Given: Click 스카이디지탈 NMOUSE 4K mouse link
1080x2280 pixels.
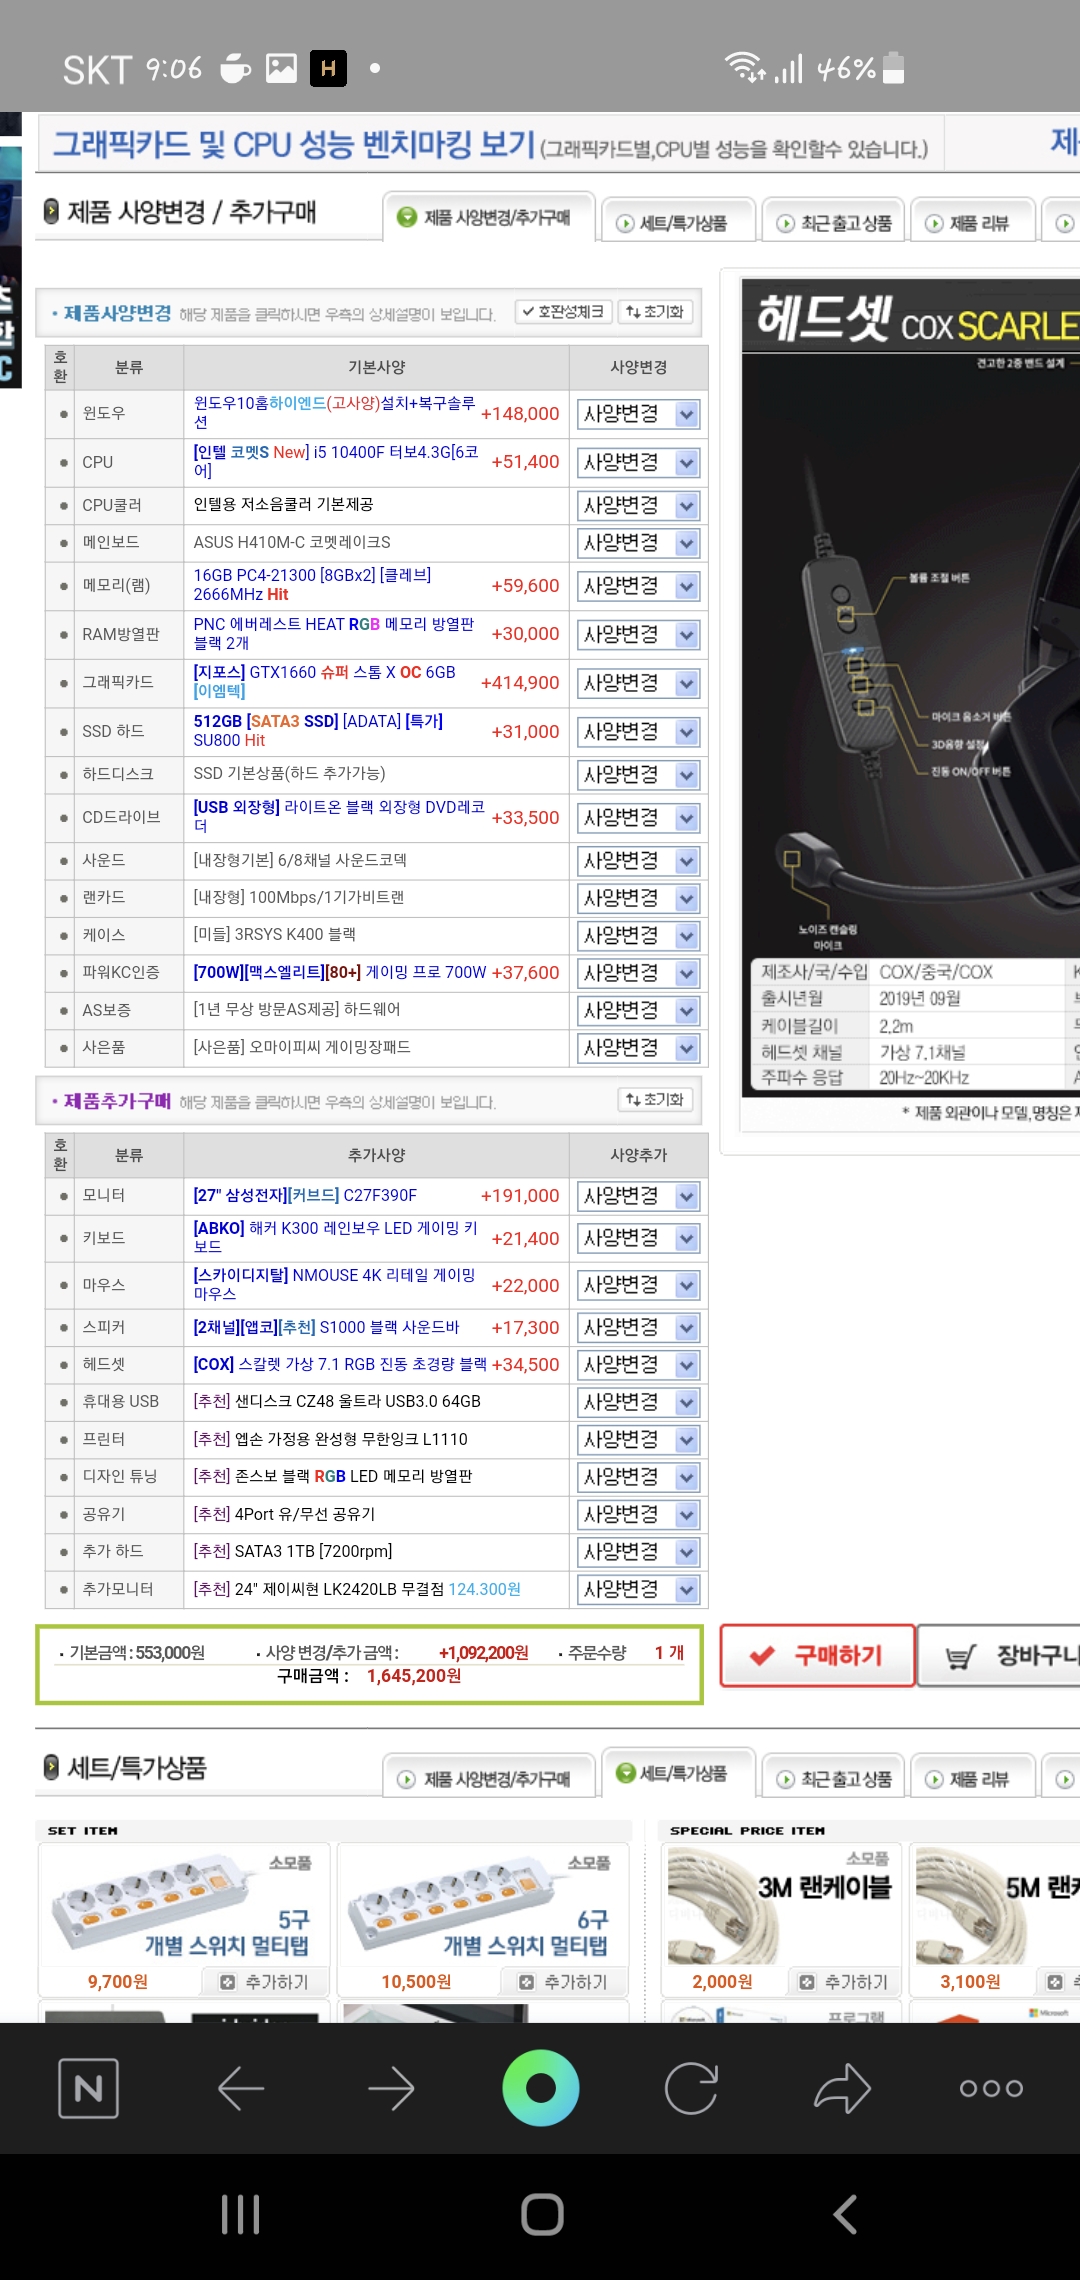Looking at the screenshot, I should pos(334,1284).
